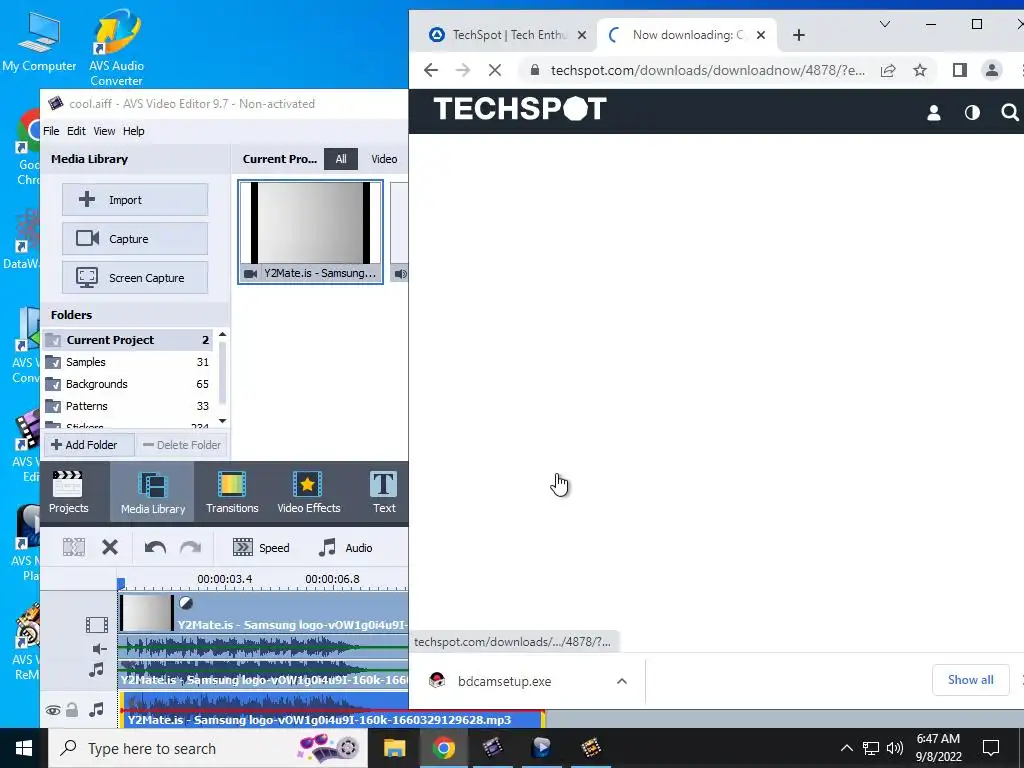Open the Help menu in AVS Video Editor
This screenshot has width=1024, height=768.
point(133,131)
